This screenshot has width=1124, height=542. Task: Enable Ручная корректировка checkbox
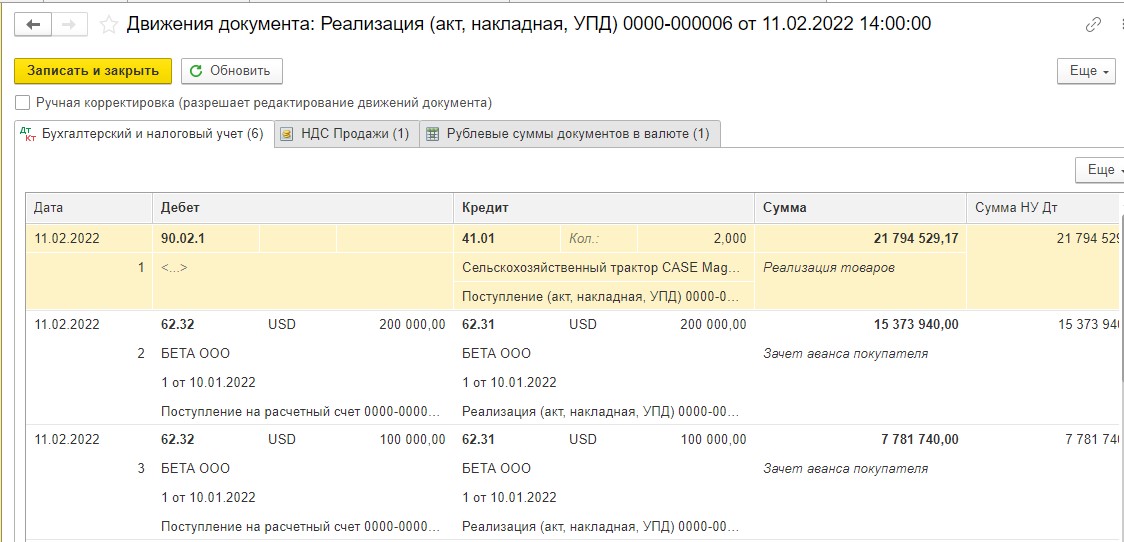(x=22, y=103)
